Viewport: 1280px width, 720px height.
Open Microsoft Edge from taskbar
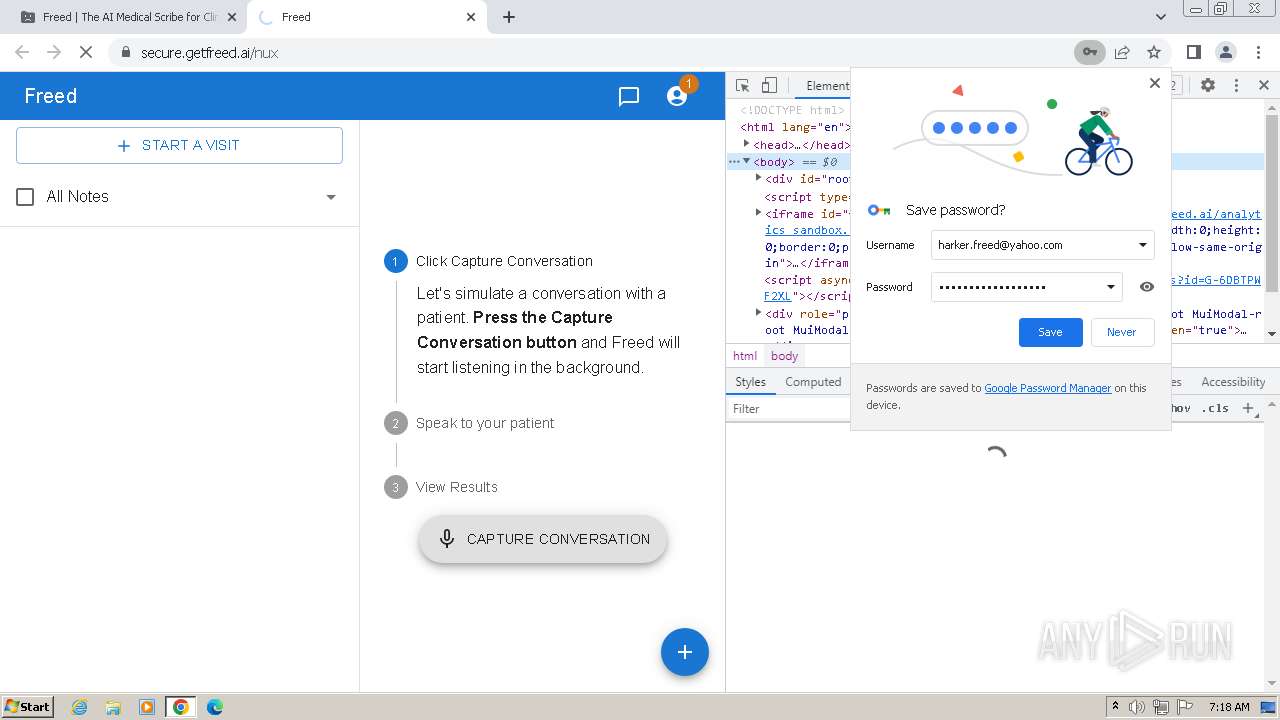coord(215,707)
